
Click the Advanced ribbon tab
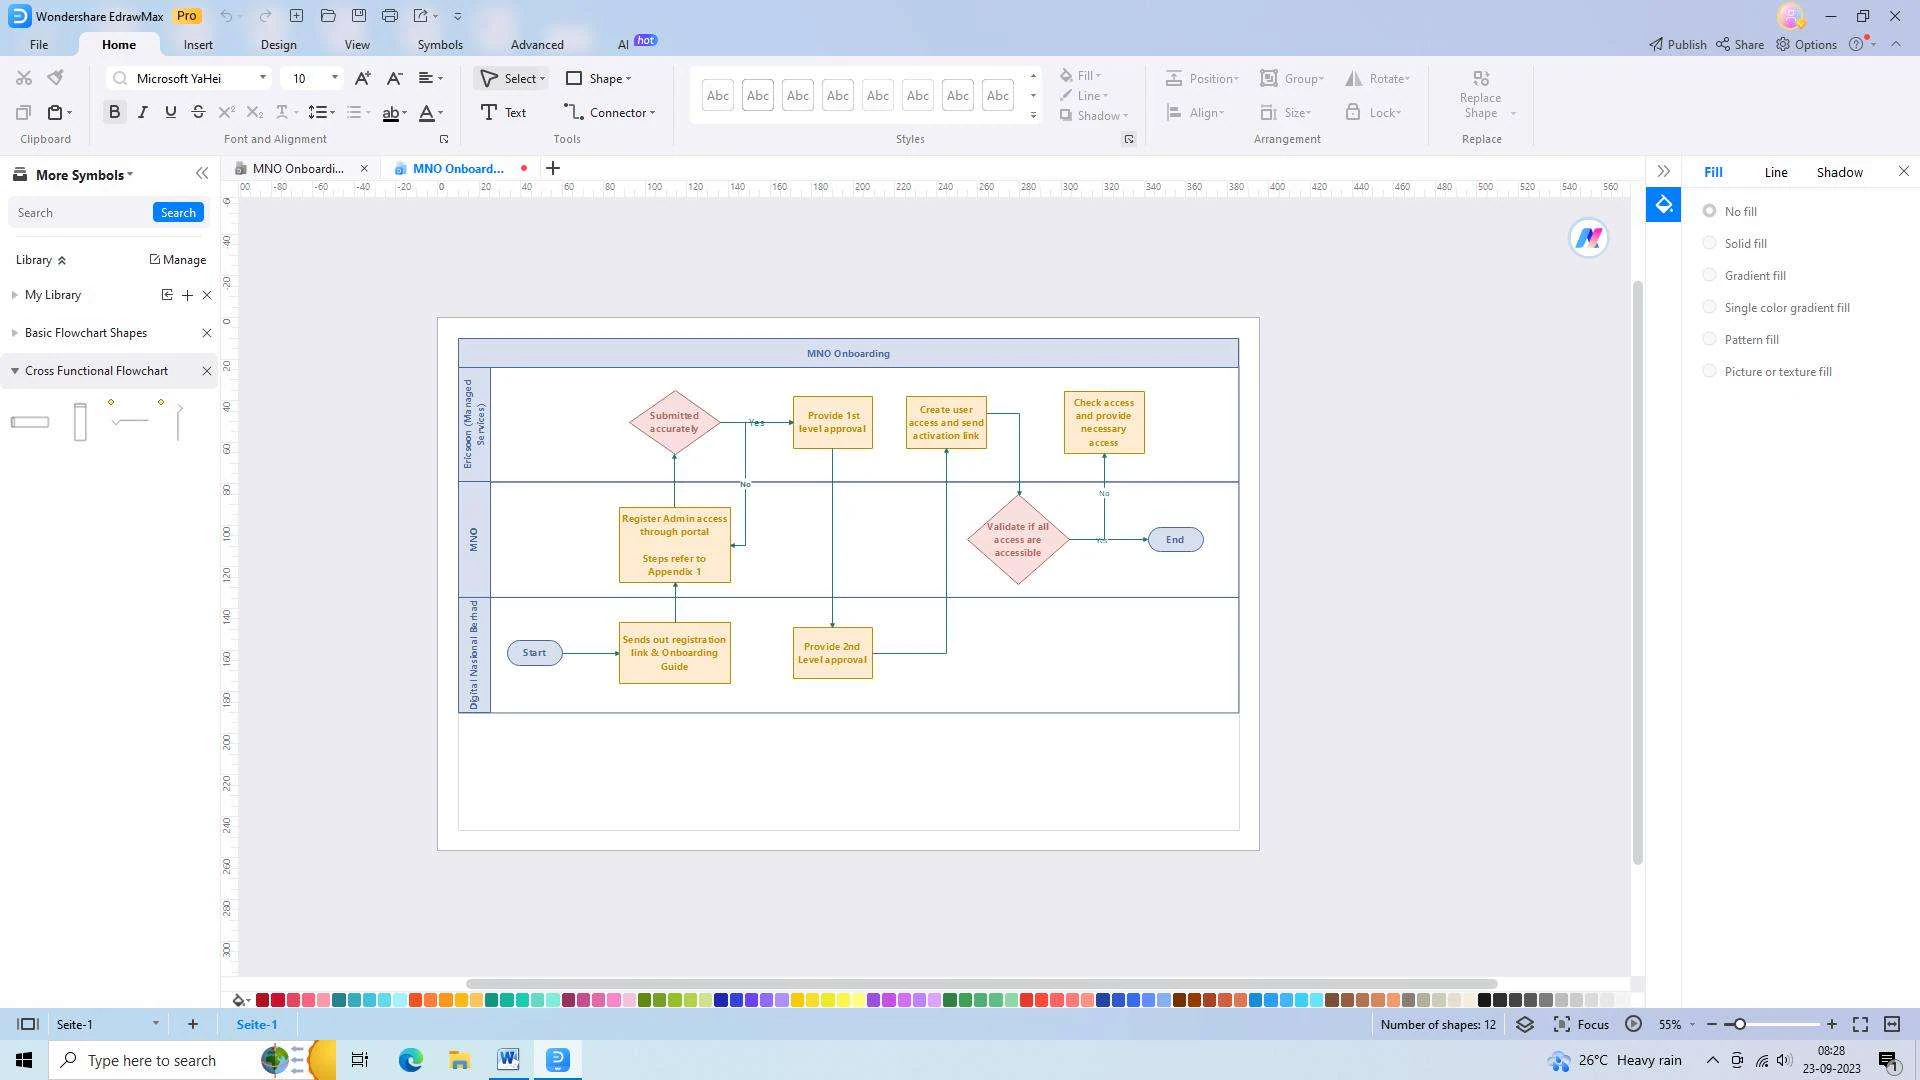[537, 44]
